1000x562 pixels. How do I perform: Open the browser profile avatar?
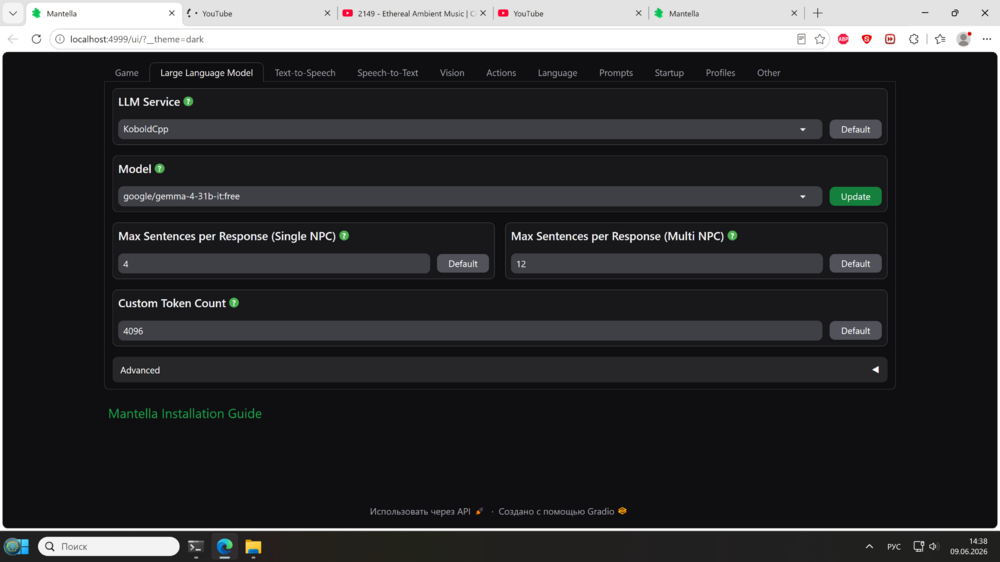tap(964, 39)
